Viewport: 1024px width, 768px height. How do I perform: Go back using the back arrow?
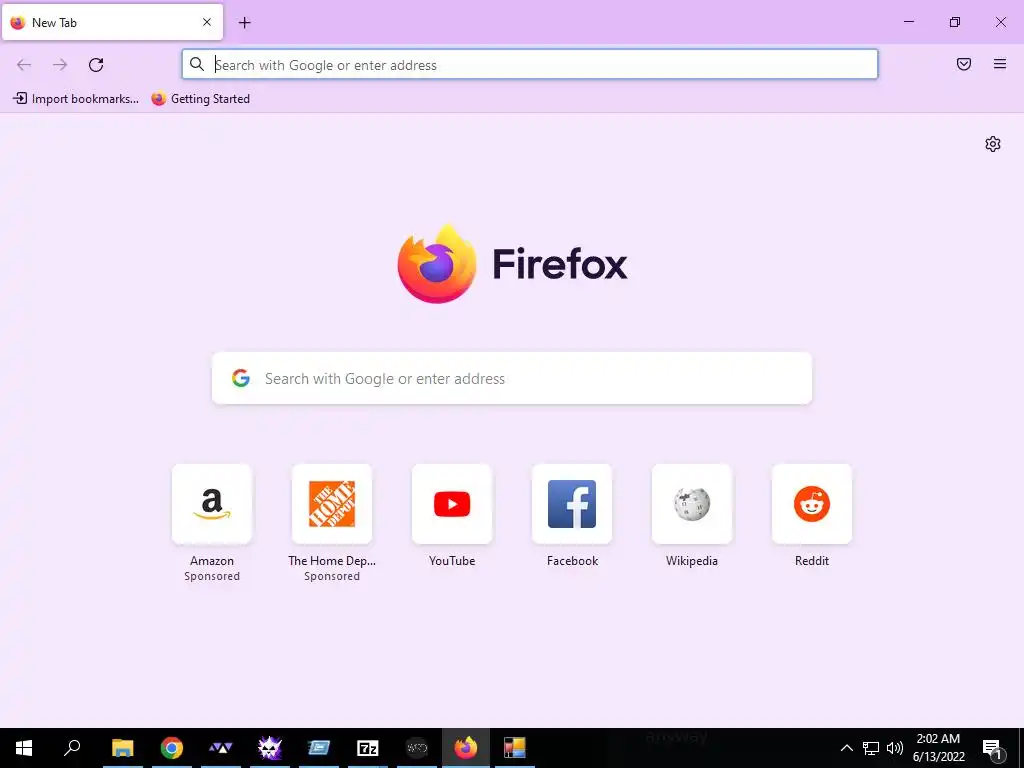(x=24, y=65)
